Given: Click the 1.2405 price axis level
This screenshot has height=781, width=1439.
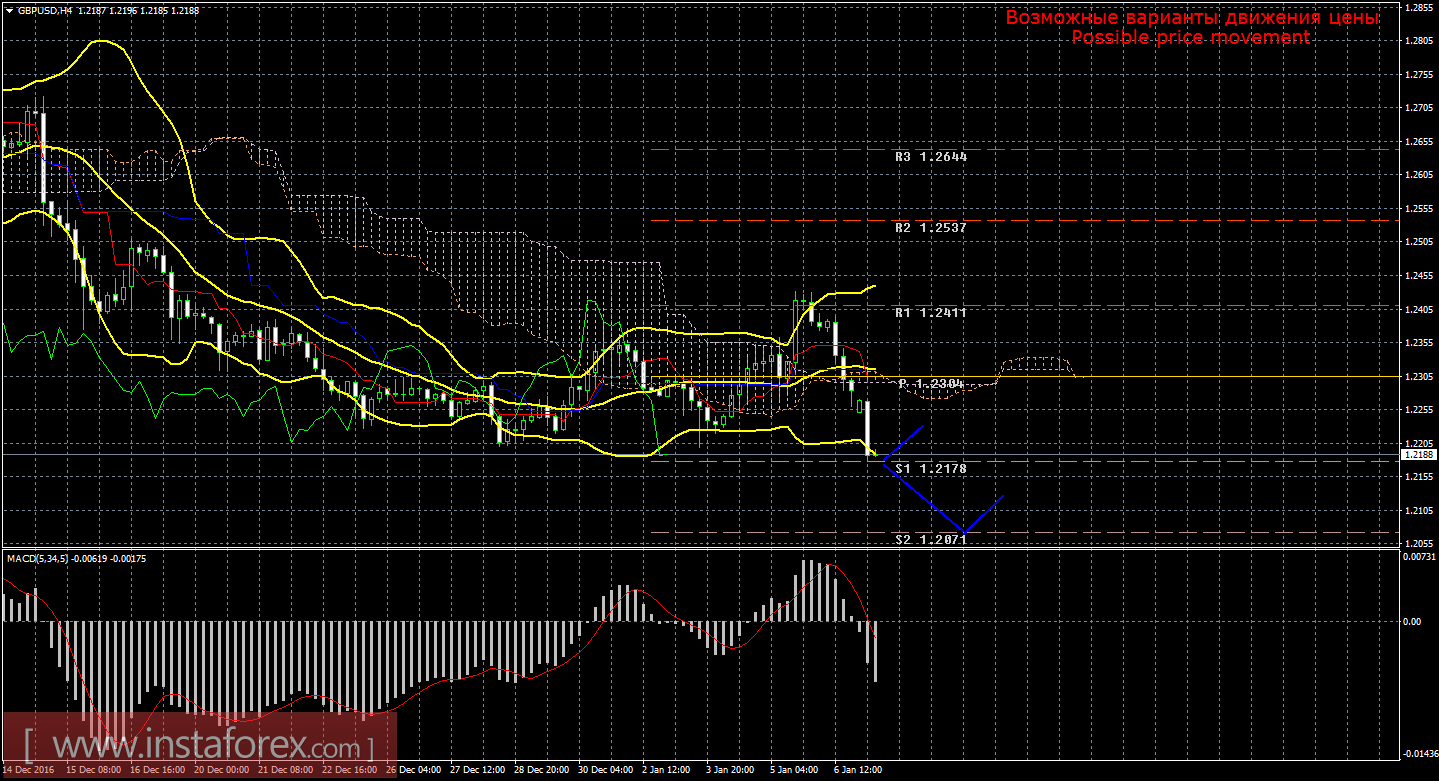Looking at the screenshot, I should (1419, 309).
